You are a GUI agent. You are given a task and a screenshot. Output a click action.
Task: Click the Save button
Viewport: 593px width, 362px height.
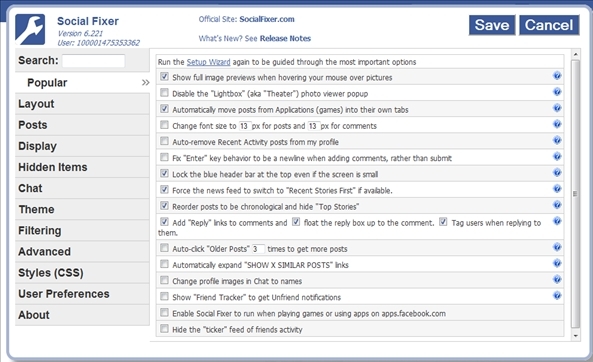(492, 25)
